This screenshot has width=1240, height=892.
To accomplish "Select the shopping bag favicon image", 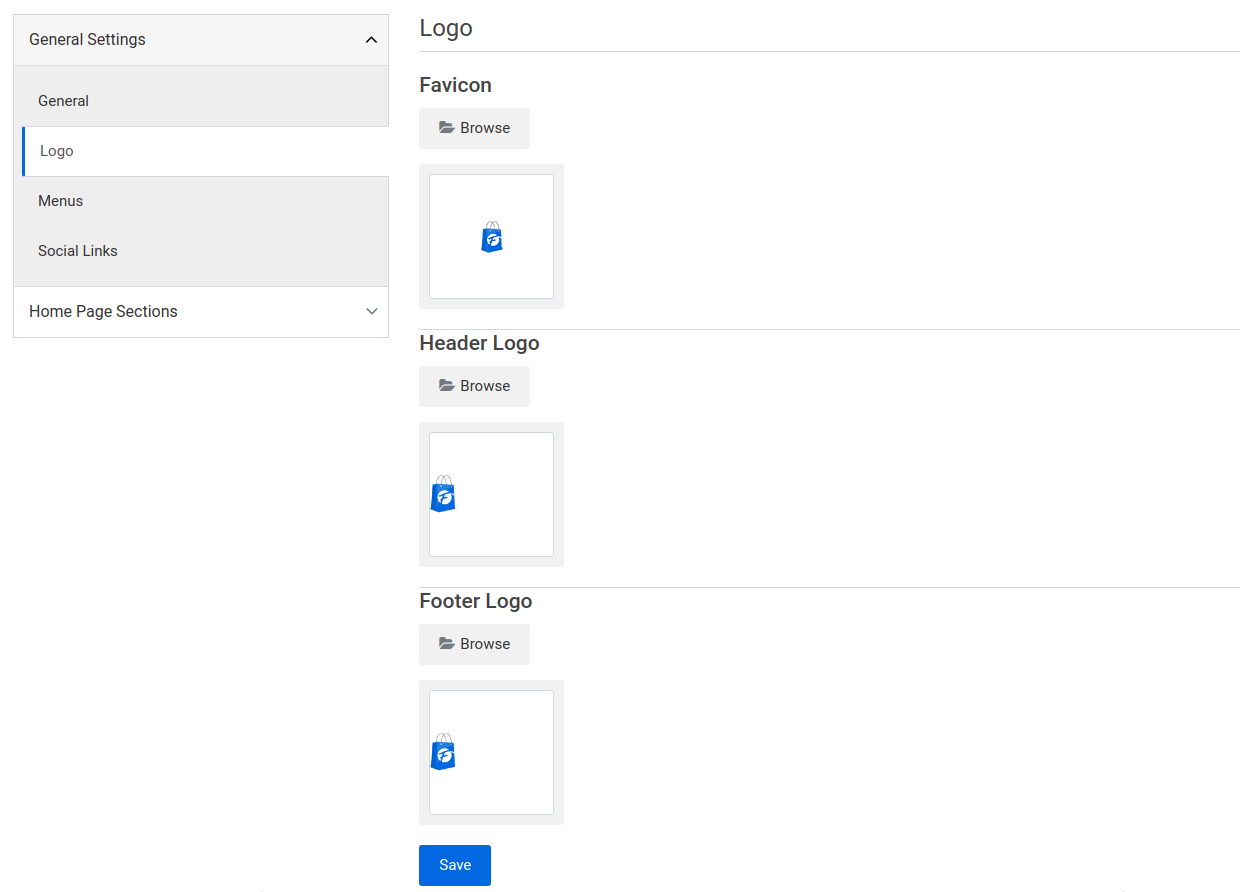I will click(491, 237).
